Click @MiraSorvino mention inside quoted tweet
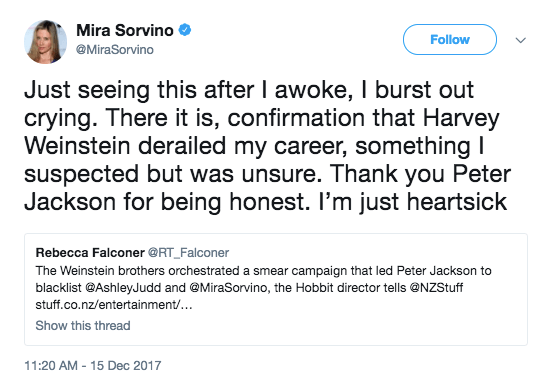Screen dimensions: 541x379 coord(228,288)
